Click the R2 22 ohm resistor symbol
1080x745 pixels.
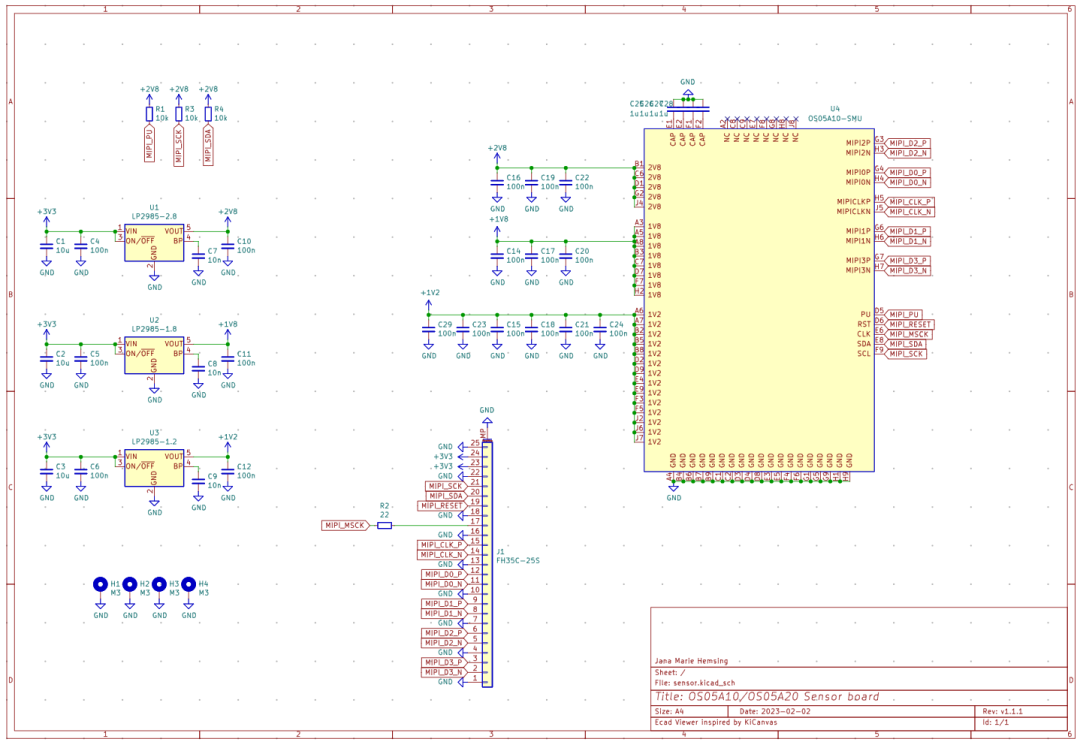(385, 525)
